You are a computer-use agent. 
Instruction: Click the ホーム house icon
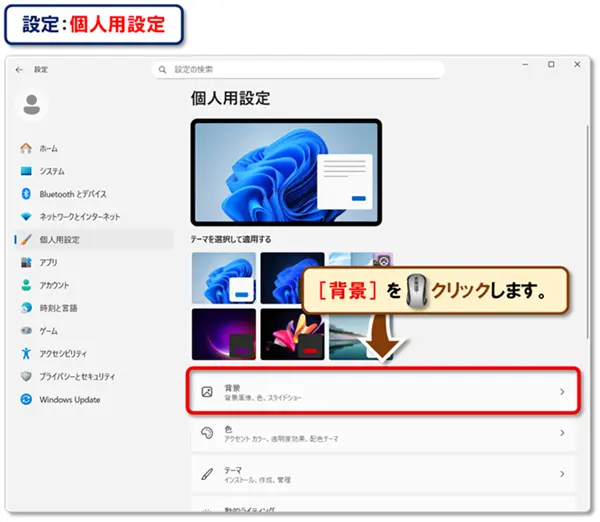tap(26, 148)
